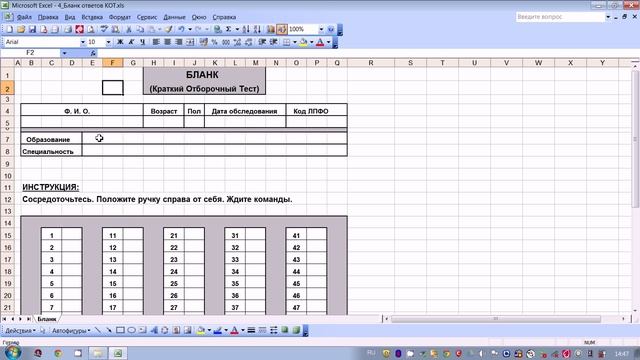
Task: Open the Справка menu
Action: point(224,17)
